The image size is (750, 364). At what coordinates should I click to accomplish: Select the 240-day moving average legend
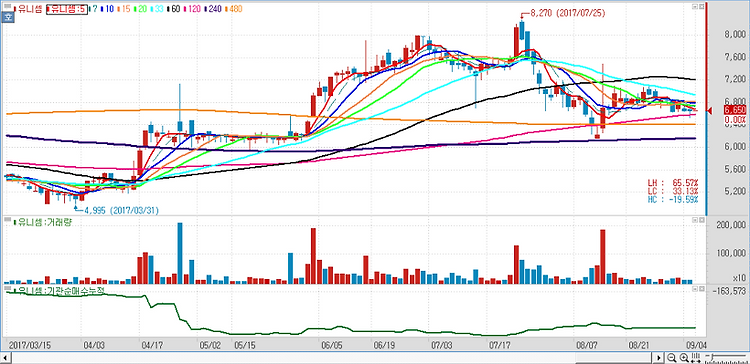coord(213,9)
